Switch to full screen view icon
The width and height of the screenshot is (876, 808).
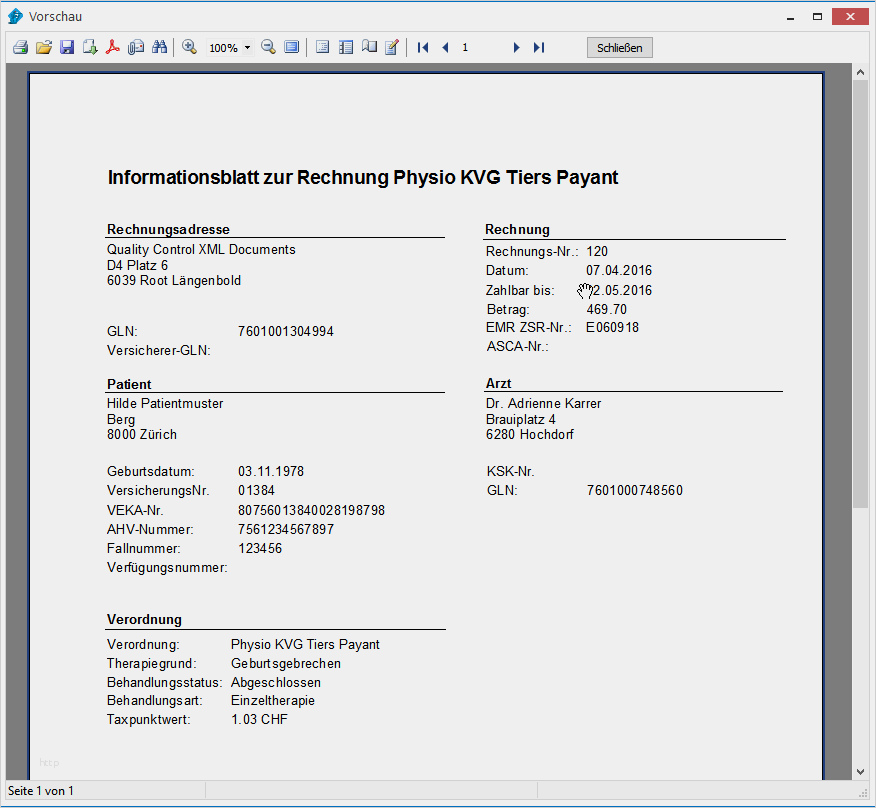(x=292, y=47)
